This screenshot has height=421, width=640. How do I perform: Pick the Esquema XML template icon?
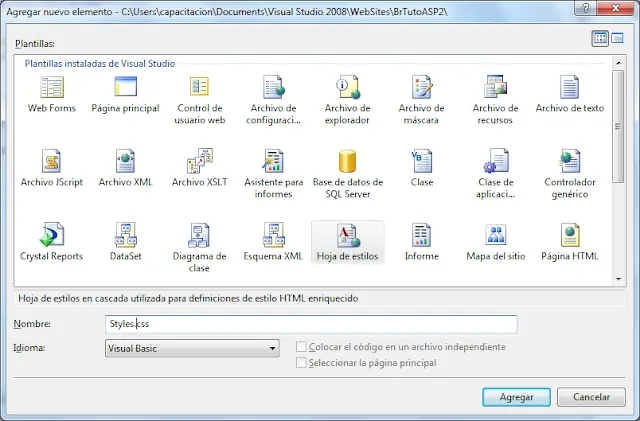273,235
